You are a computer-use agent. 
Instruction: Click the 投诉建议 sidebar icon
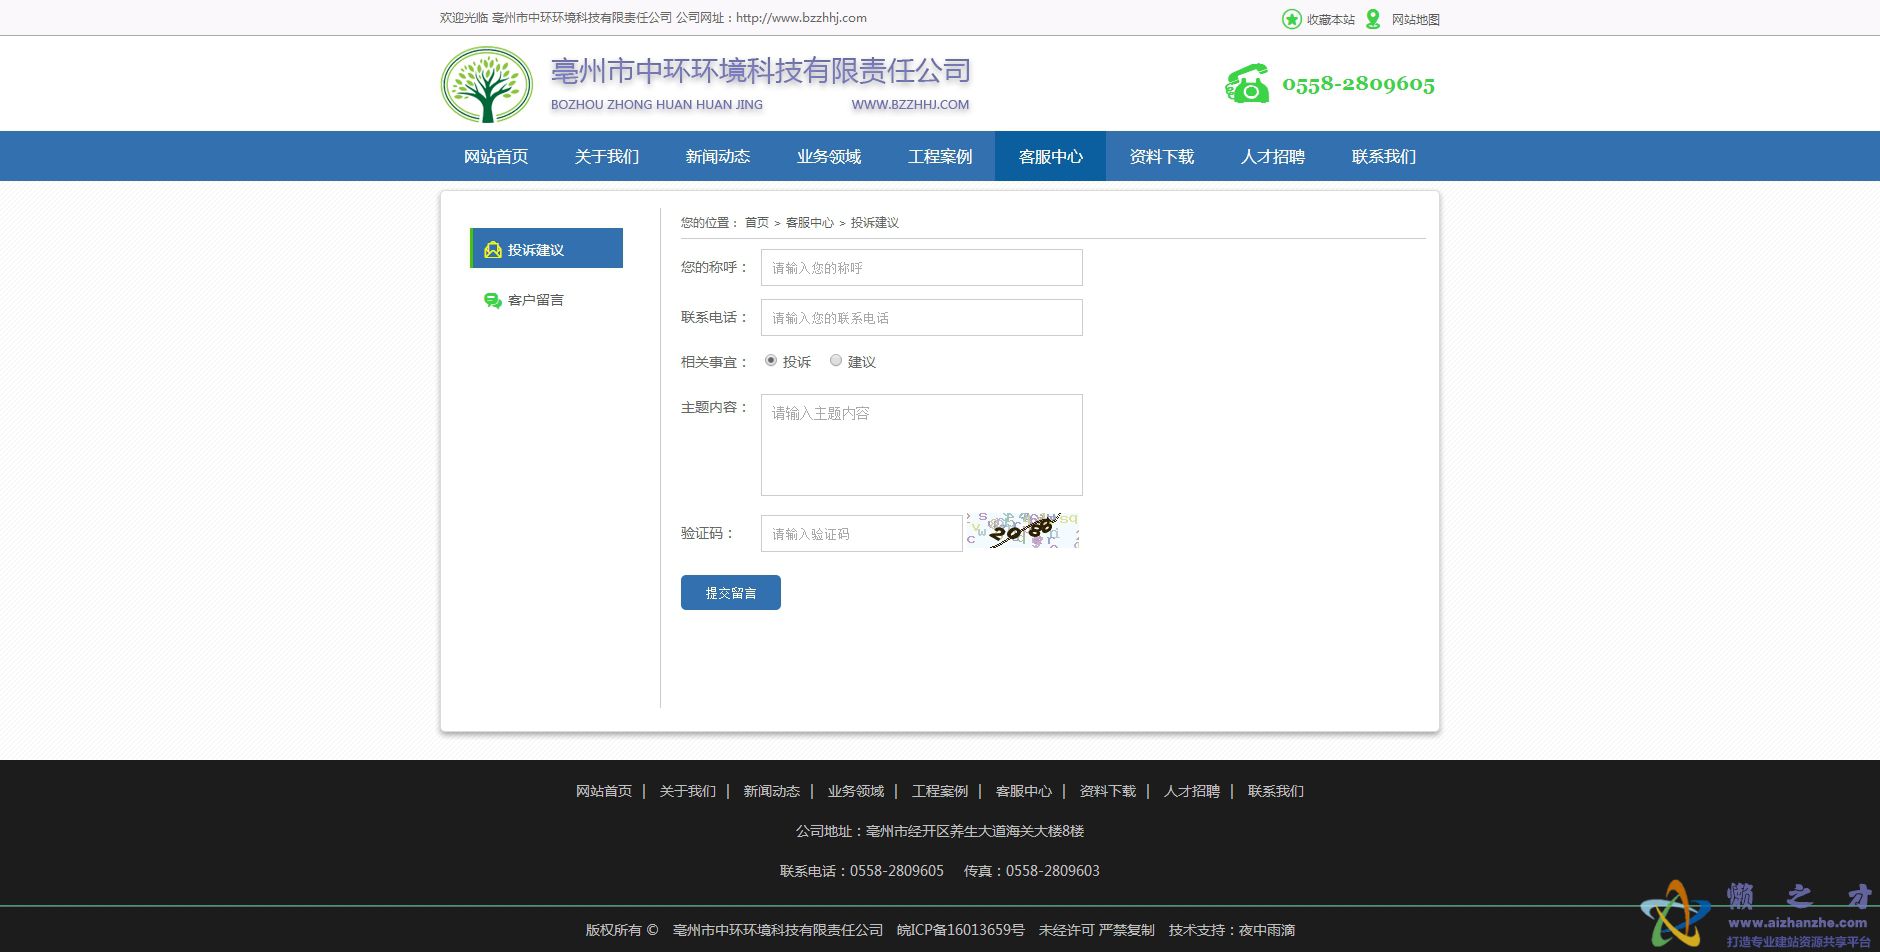click(x=492, y=250)
